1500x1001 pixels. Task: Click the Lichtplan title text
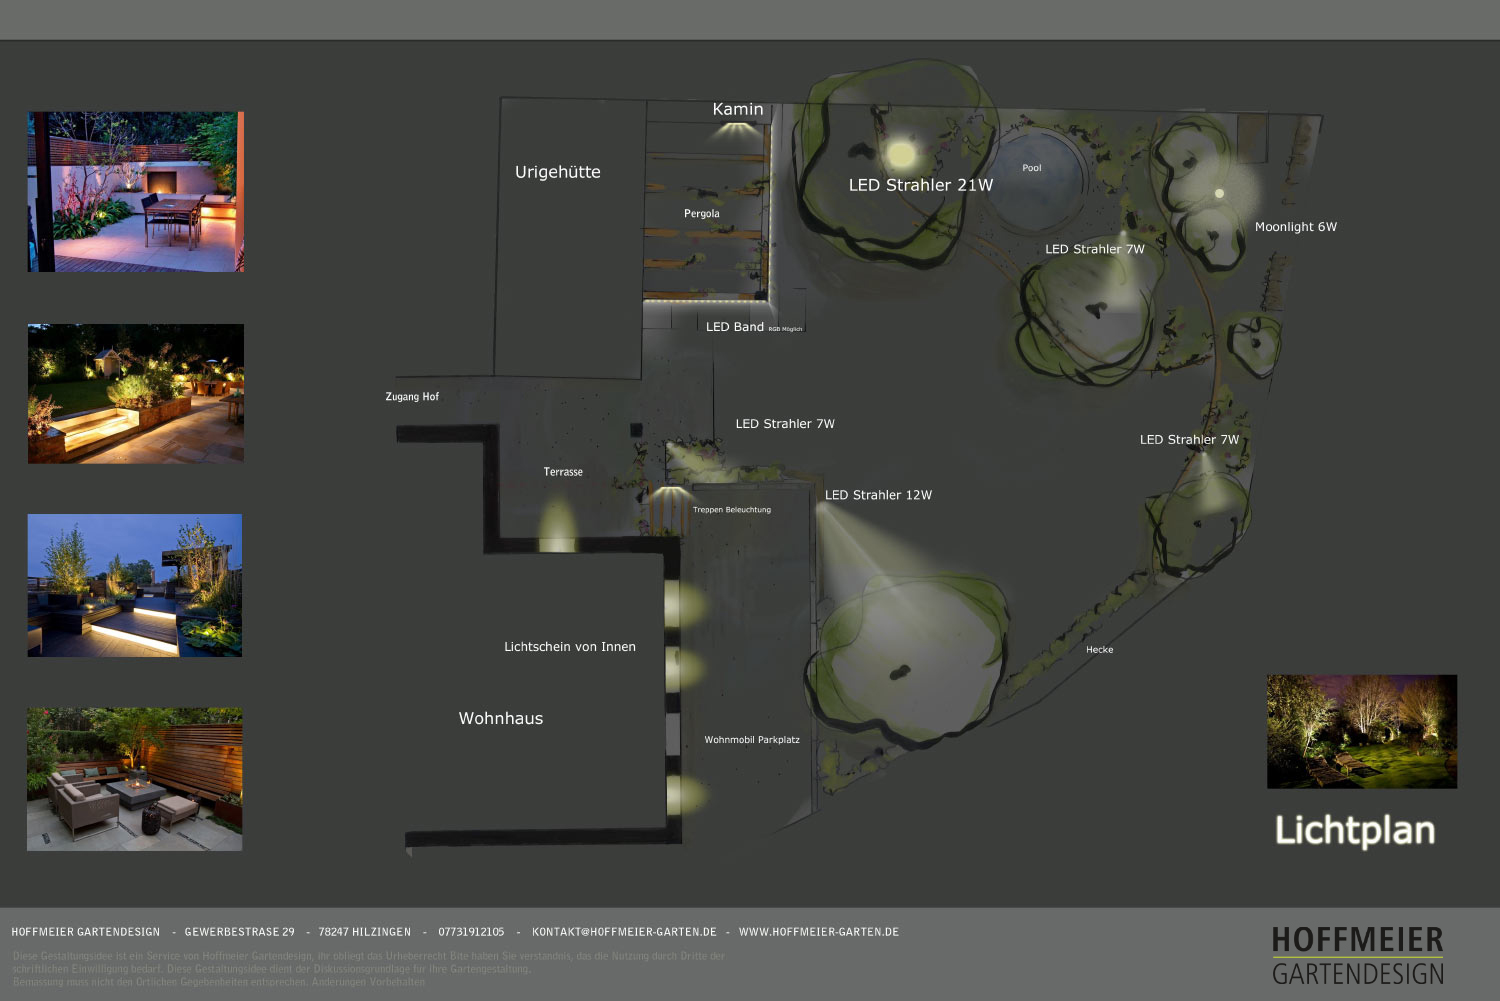1354,831
